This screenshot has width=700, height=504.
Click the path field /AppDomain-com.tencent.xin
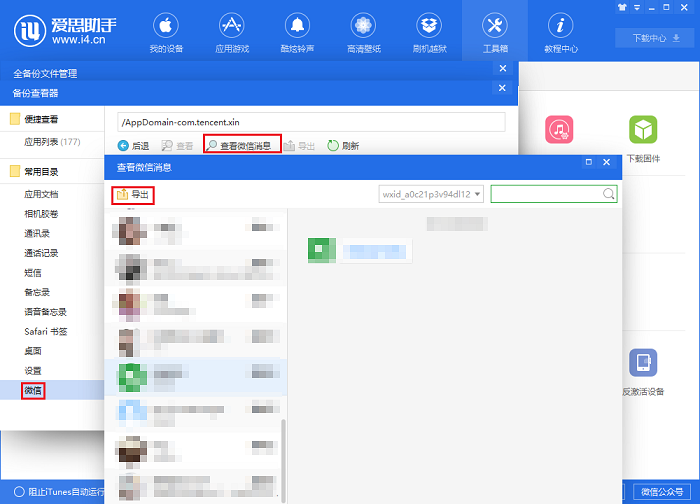pyautogui.click(x=311, y=122)
